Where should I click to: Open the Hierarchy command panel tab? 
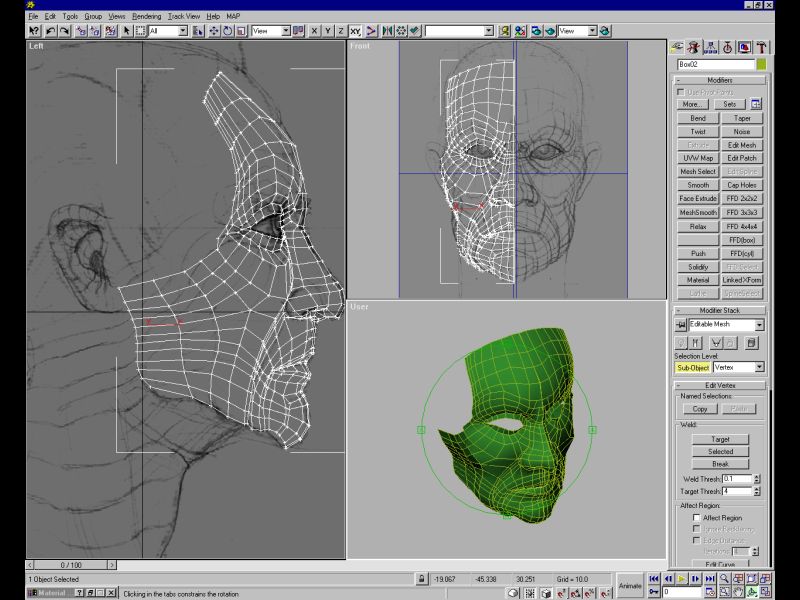pos(709,46)
